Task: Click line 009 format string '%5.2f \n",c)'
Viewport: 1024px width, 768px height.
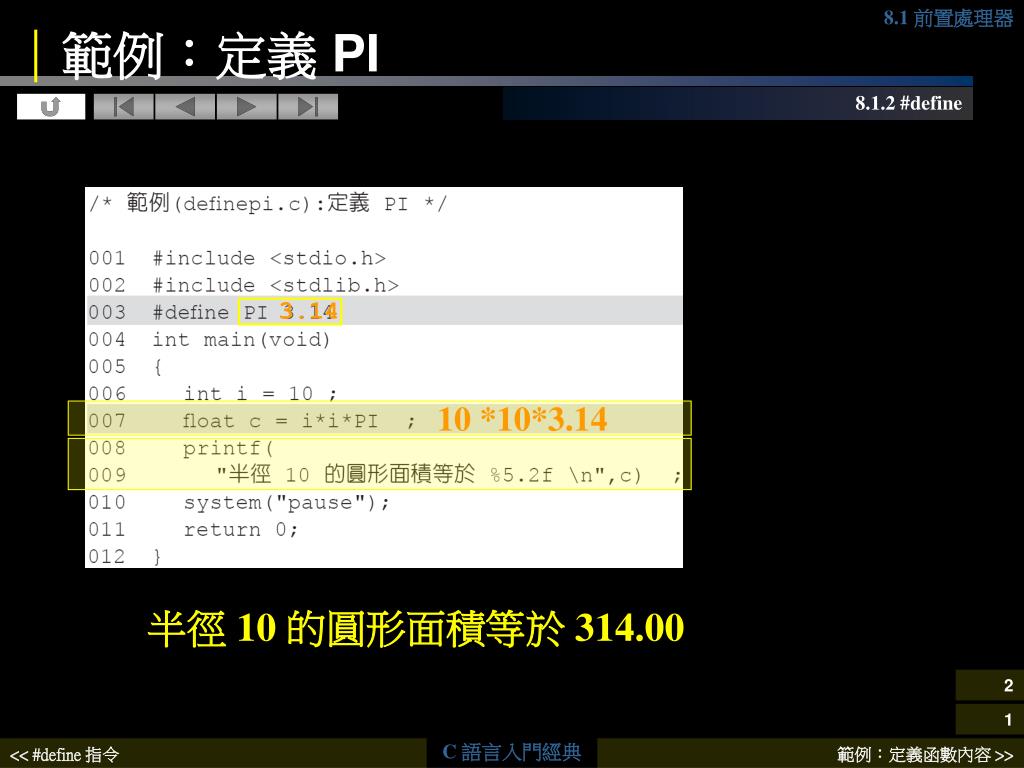Action: [x=566, y=475]
